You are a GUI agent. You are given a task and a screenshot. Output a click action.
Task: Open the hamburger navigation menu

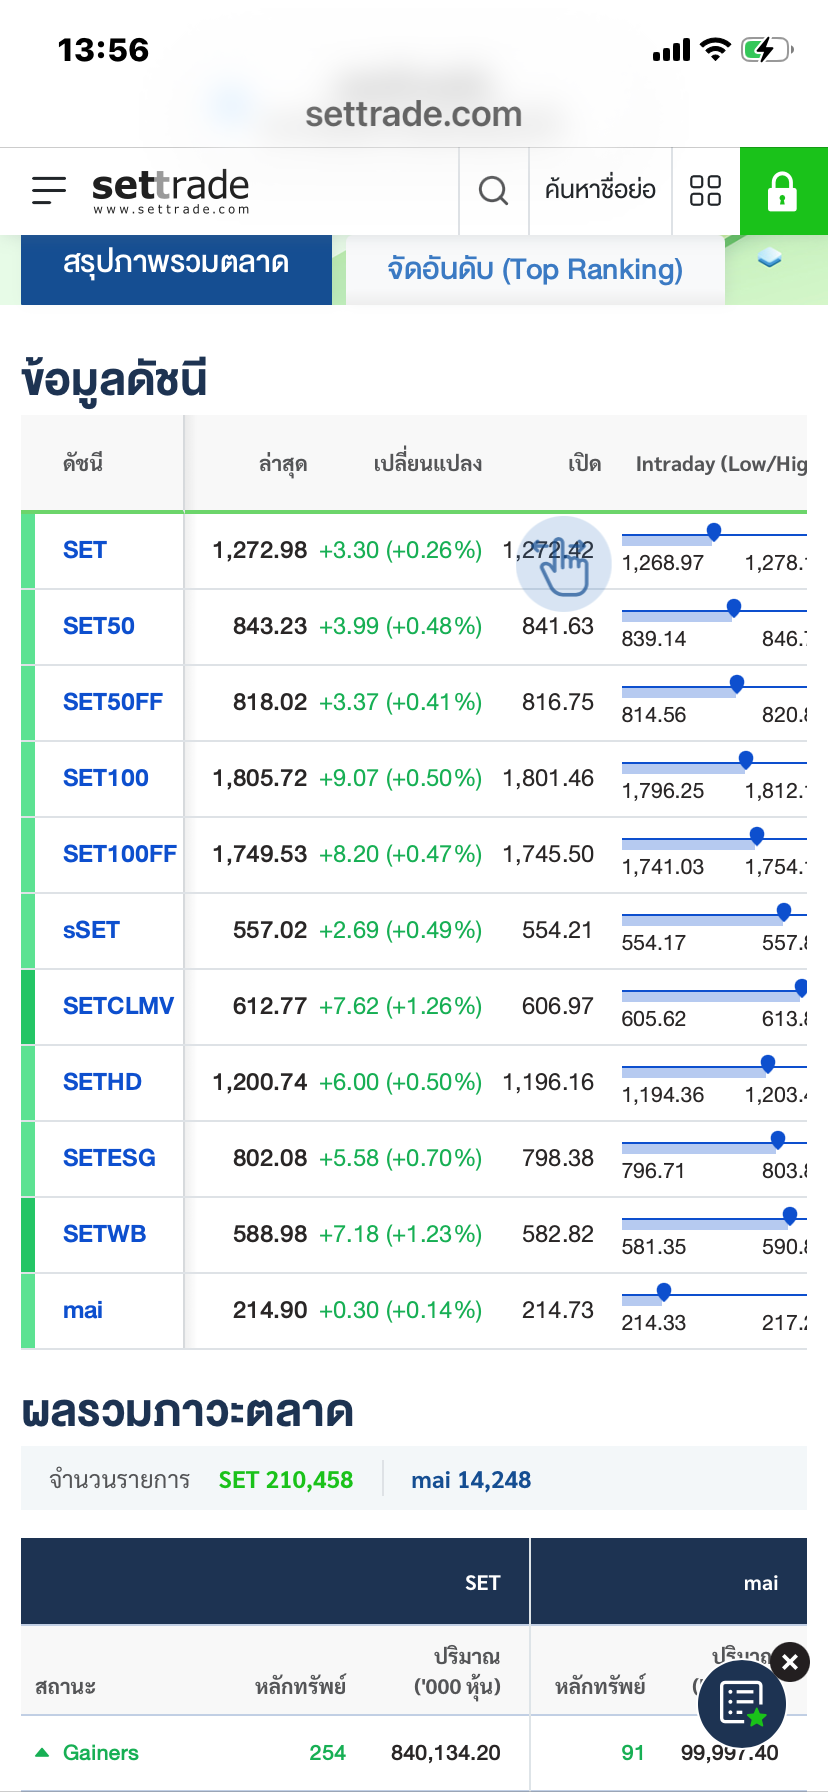tap(48, 190)
